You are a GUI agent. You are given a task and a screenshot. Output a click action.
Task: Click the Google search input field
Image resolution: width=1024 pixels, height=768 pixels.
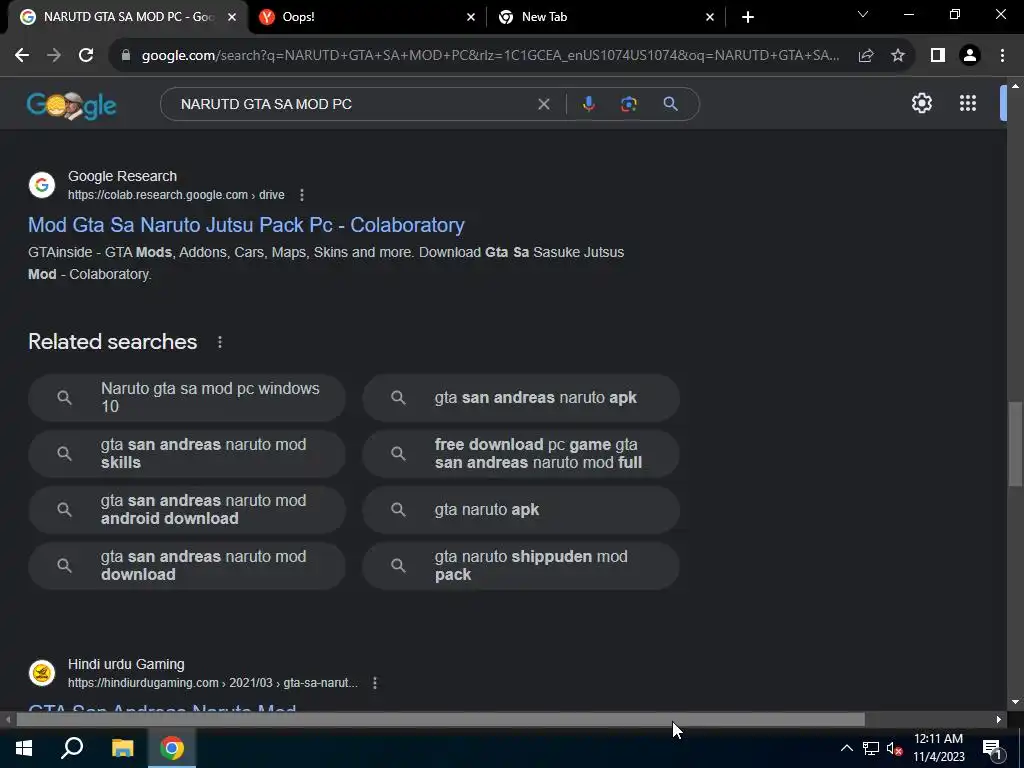[x=353, y=104]
